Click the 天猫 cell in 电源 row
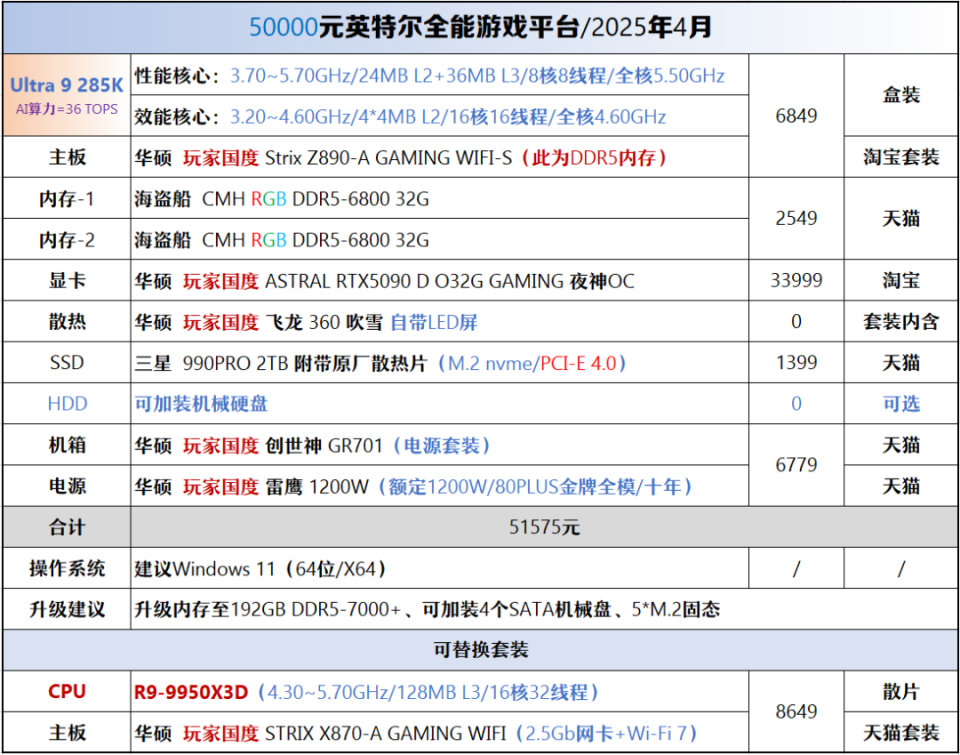The height and width of the screenshot is (755, 960). pyautogui.click(x=901, y=486)
